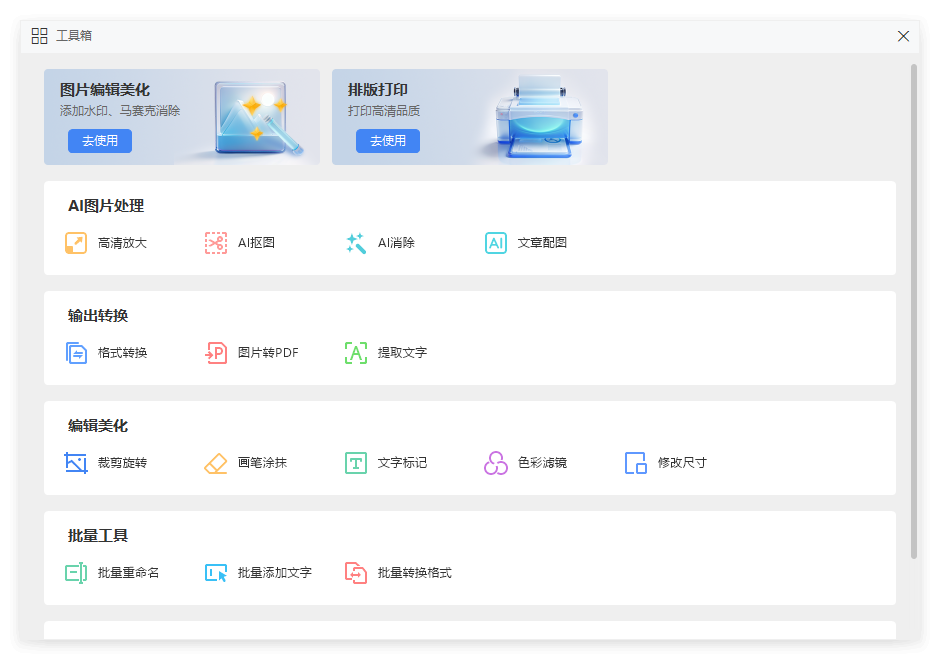Open the 高清放大 upscale tool icon
The width and height of the screenshot is (944, 665).
[x=76, y=243]
